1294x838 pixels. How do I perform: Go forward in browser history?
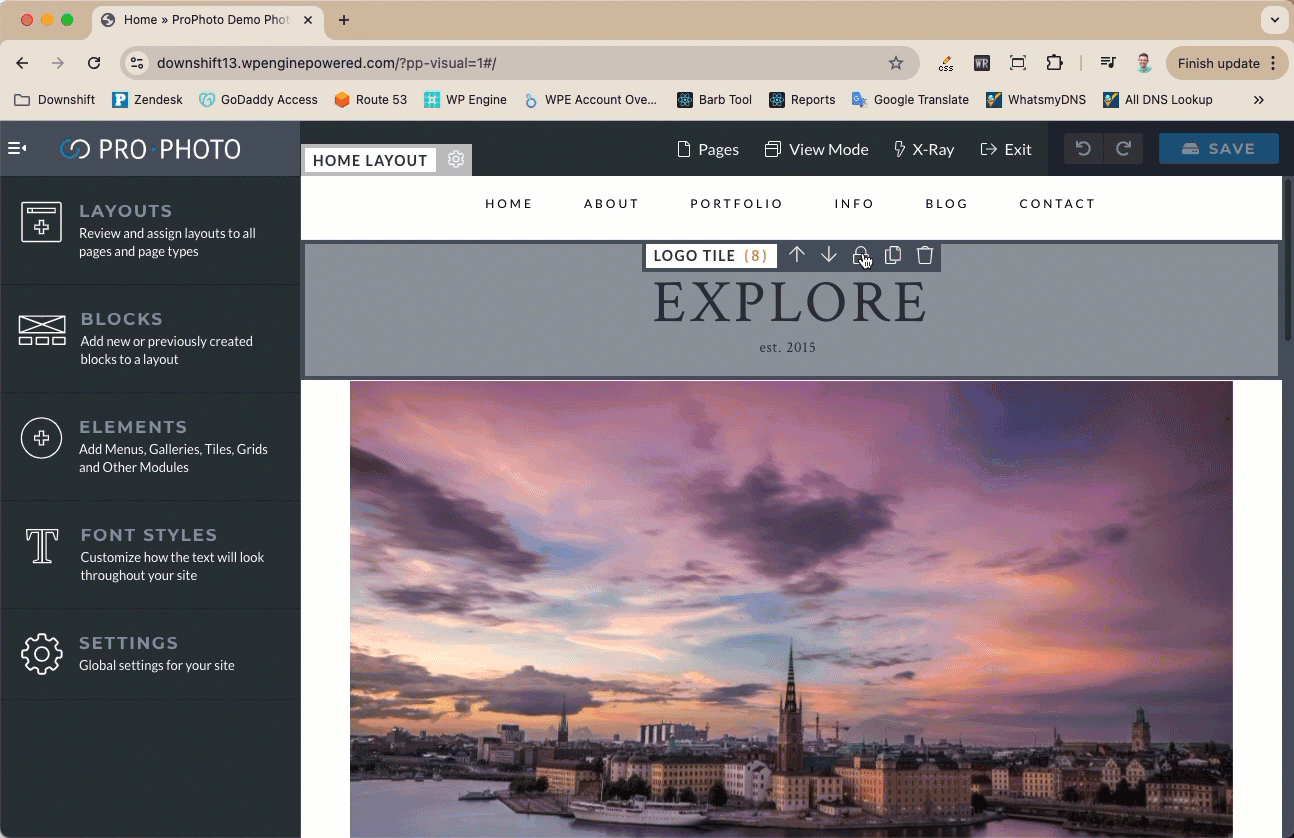point(58,63)
